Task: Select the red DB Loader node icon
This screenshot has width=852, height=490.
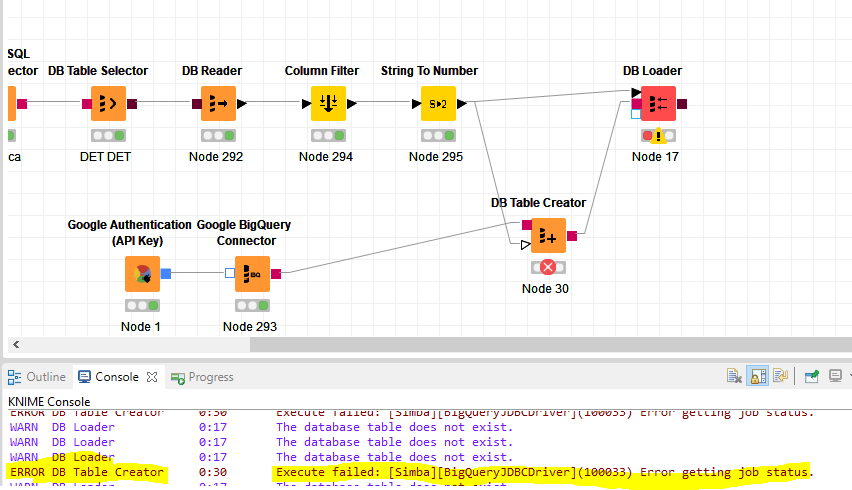Action: click(659, 104)
